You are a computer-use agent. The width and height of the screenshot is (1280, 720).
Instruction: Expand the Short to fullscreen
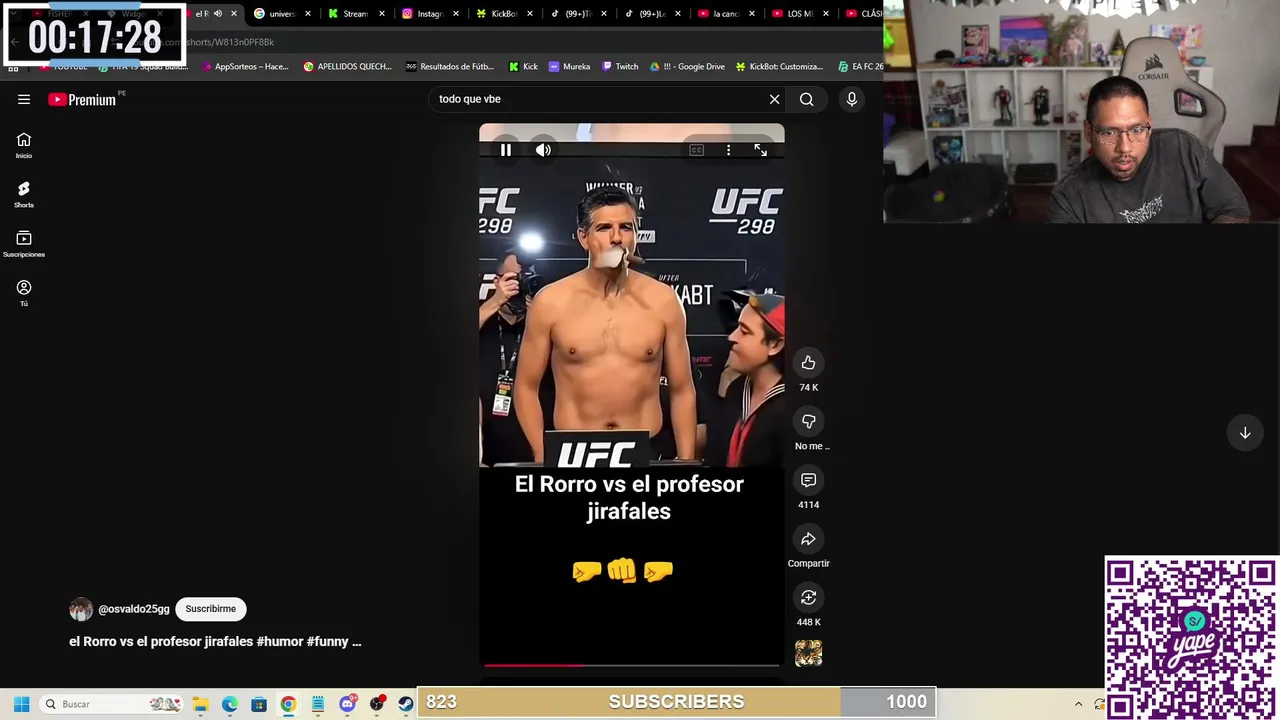point(761,150)
